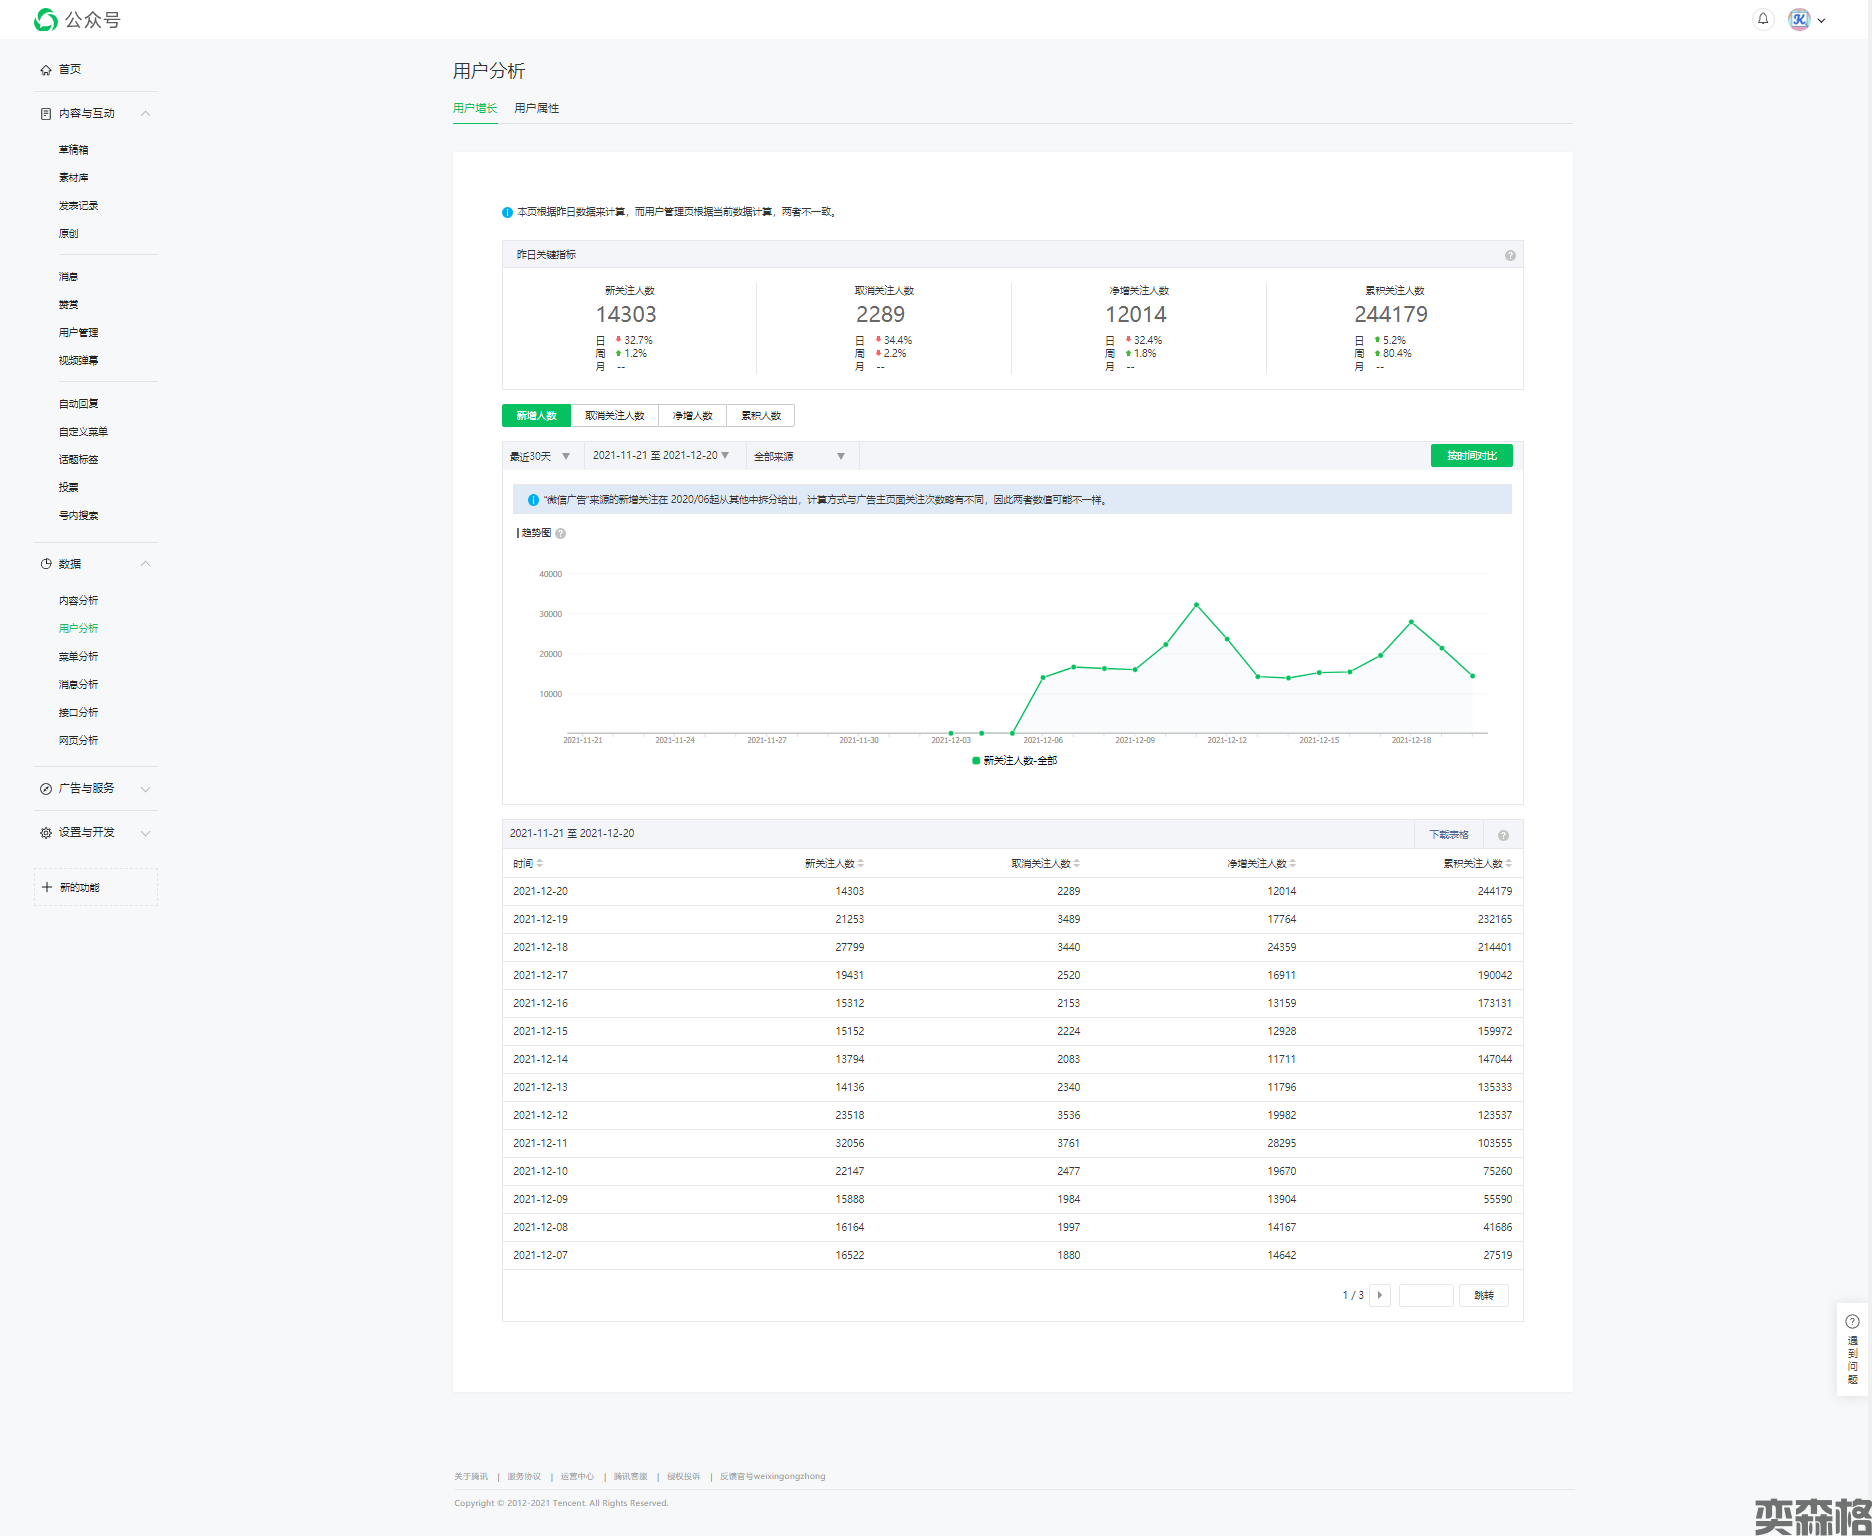This screenshot has height=1536, width=1872.
Task: Open the 最近30天 time range dropdown
Action: point(540,456)
